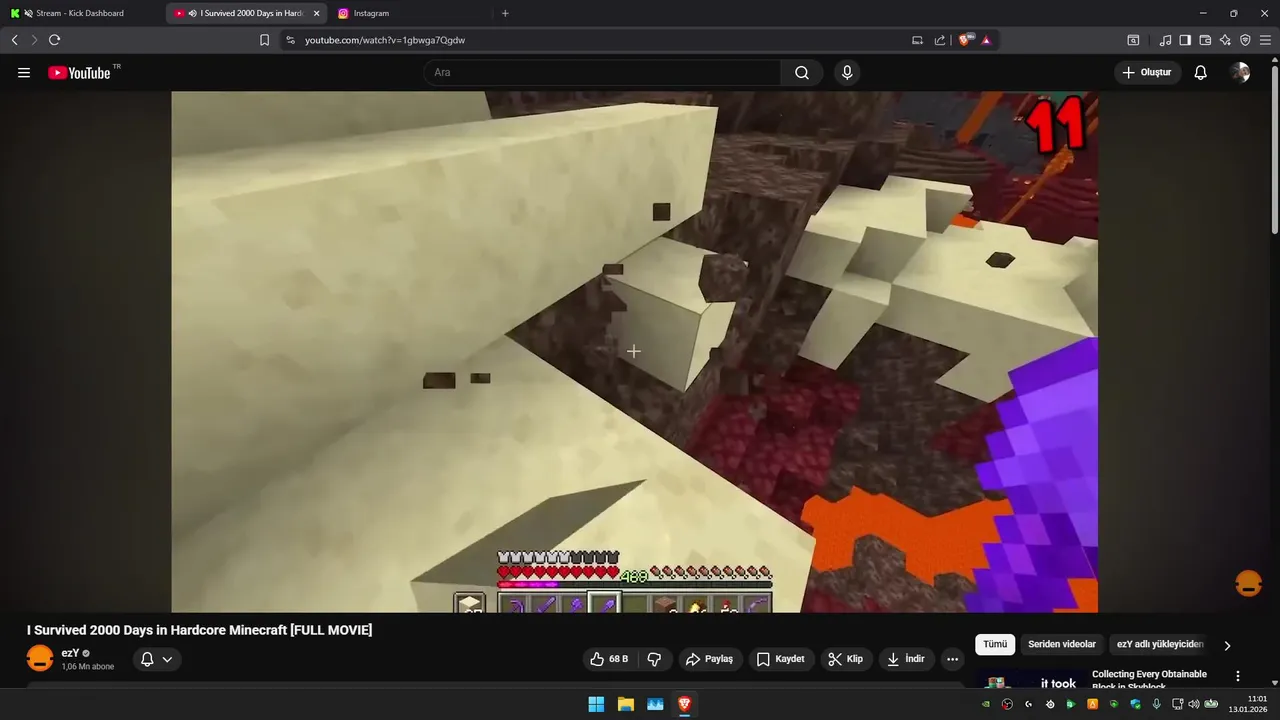Click the microphone tray icon
This screenshot has height=720, width=1280.
click(1157, 704)
